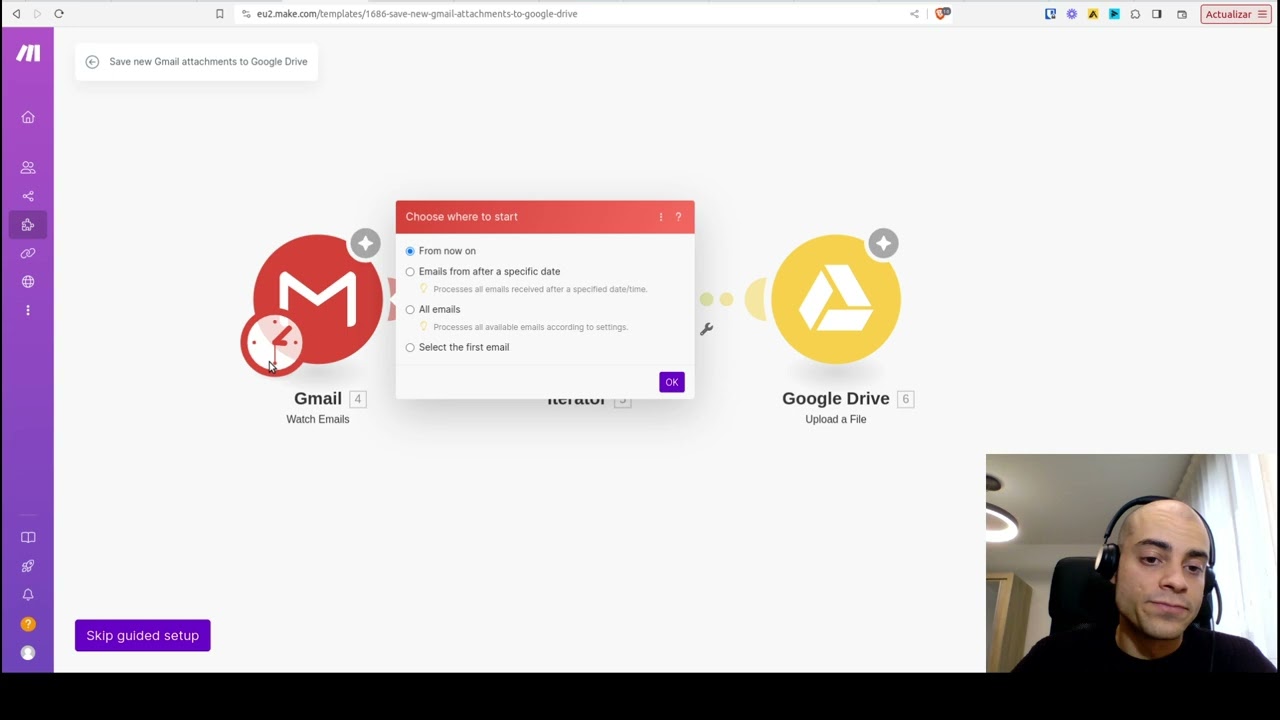Click back arrow beside template title

point(92,62)
